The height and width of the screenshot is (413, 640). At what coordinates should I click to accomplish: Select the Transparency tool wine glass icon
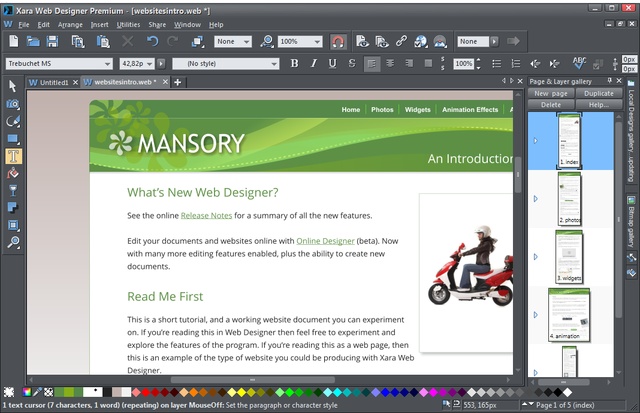point(13,191)
